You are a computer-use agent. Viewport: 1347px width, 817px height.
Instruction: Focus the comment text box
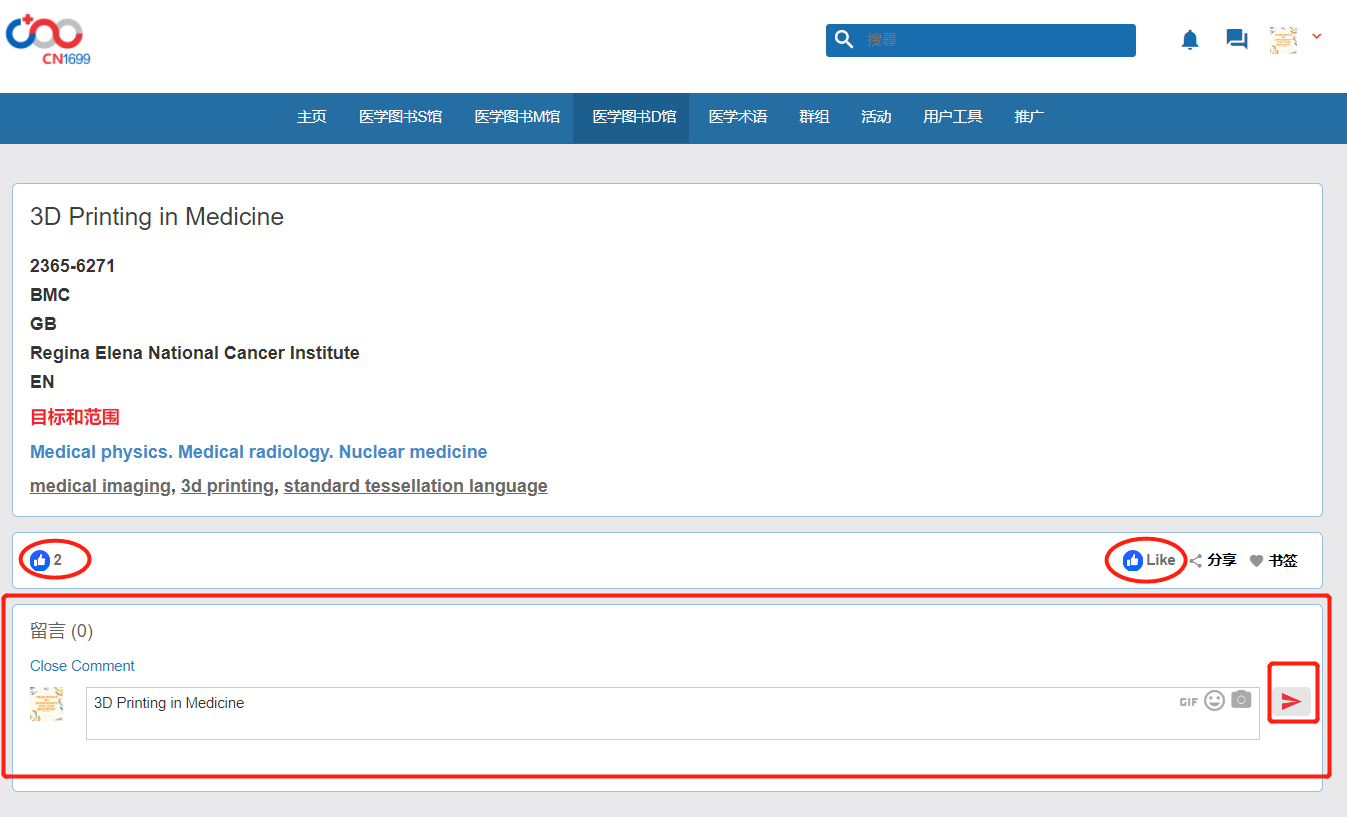672,713
